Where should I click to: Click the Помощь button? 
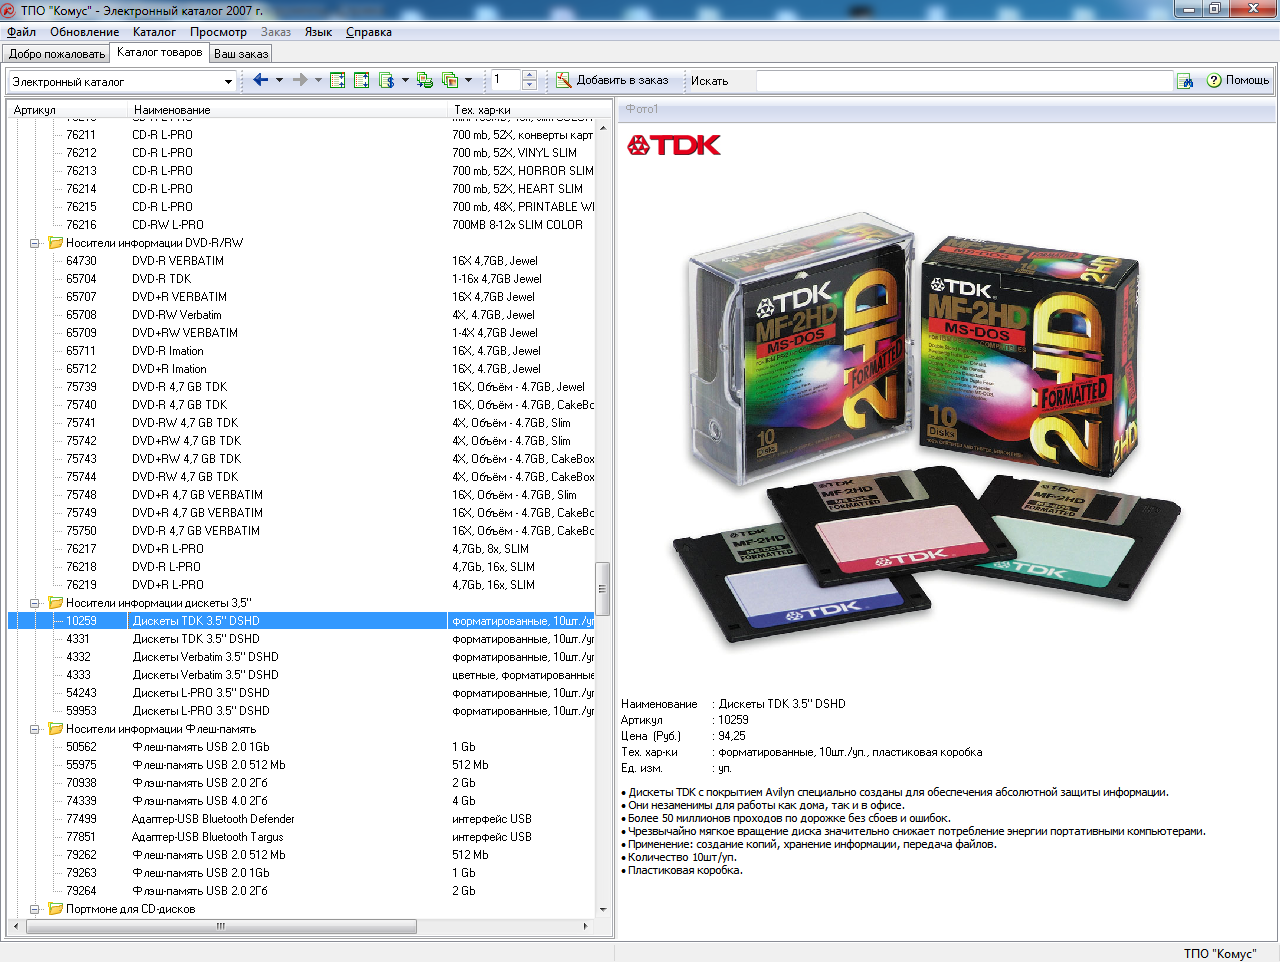pyautogui.click(x=1238, y=80)
